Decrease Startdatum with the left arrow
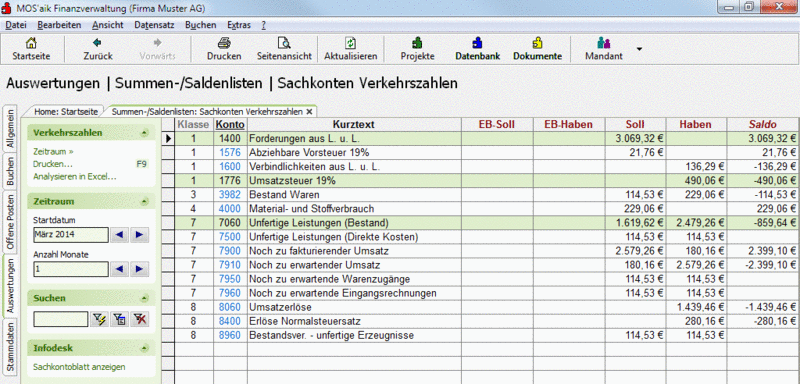This screenshot has width=800, height=384. tap(119, 235)
